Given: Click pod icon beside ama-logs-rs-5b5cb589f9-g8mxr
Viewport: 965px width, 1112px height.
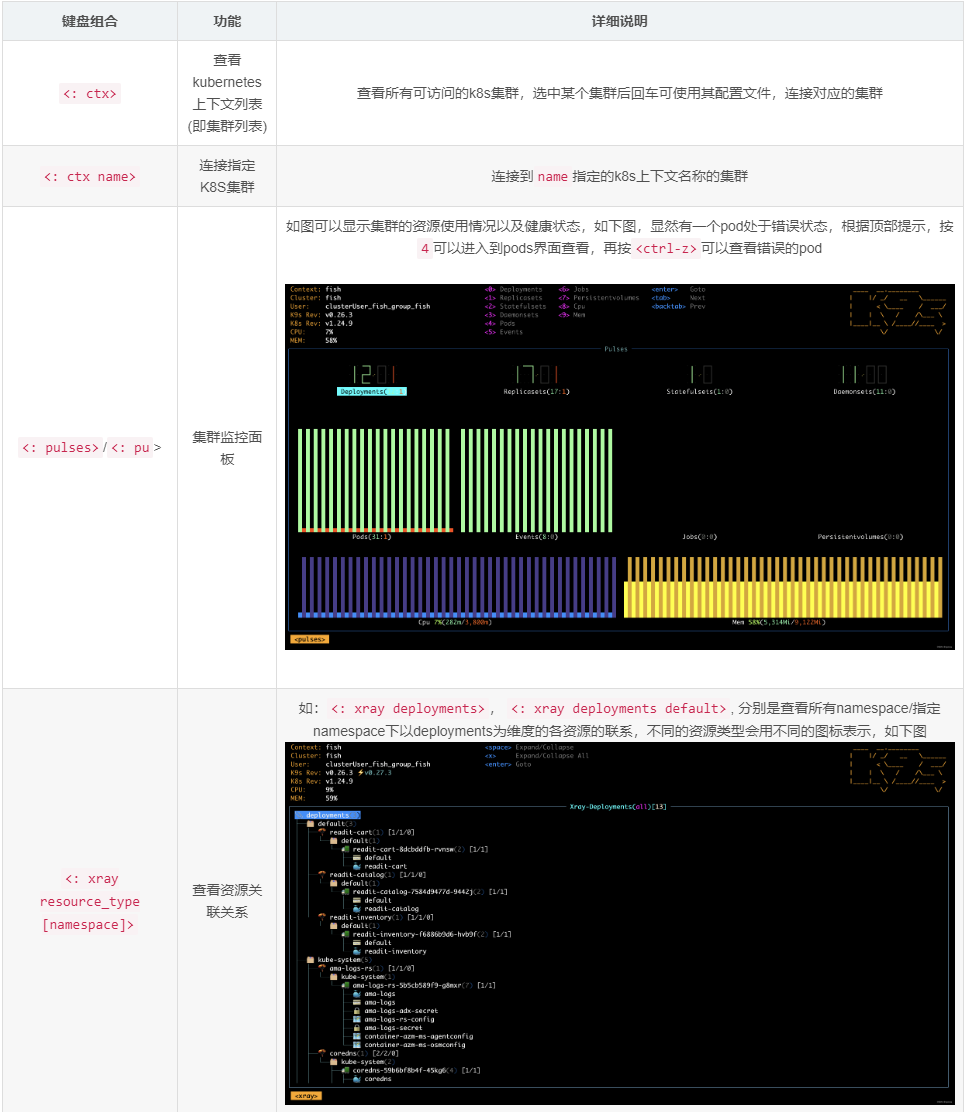Looking at the screenshot, I should tap(345, 986).
